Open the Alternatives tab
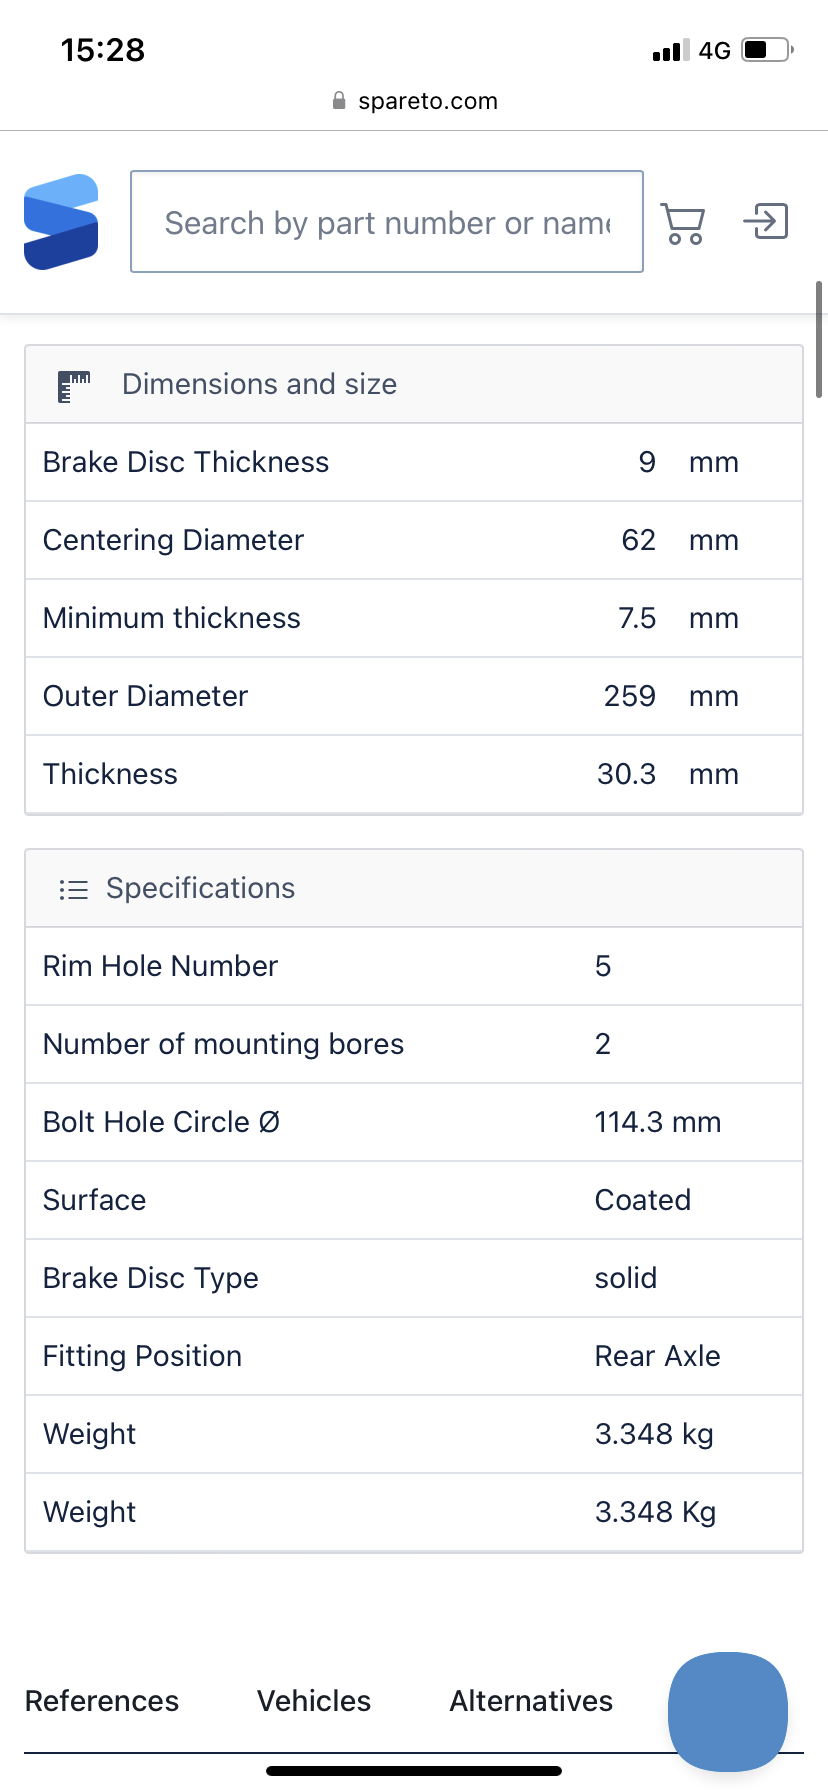This screenshot has height=1792, width=828. [x=531, y=1701]
